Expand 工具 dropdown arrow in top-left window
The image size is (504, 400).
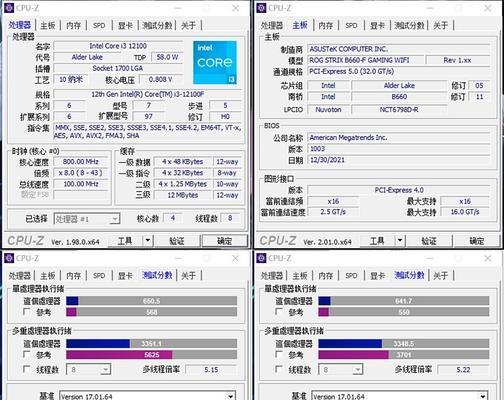(148, 240)
